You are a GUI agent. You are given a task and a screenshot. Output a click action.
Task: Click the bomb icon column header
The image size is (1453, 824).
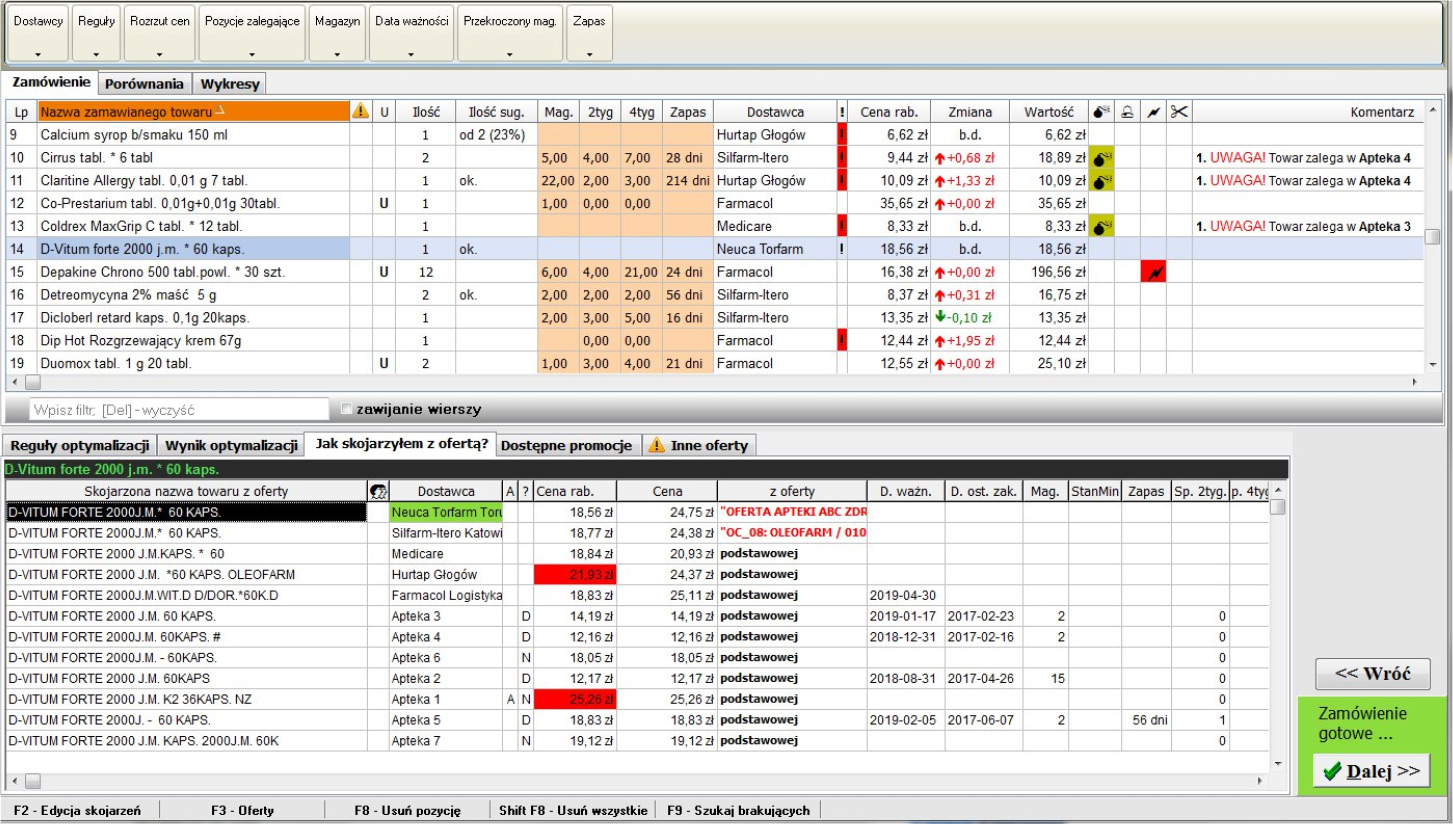click(x=1101, y=112)
